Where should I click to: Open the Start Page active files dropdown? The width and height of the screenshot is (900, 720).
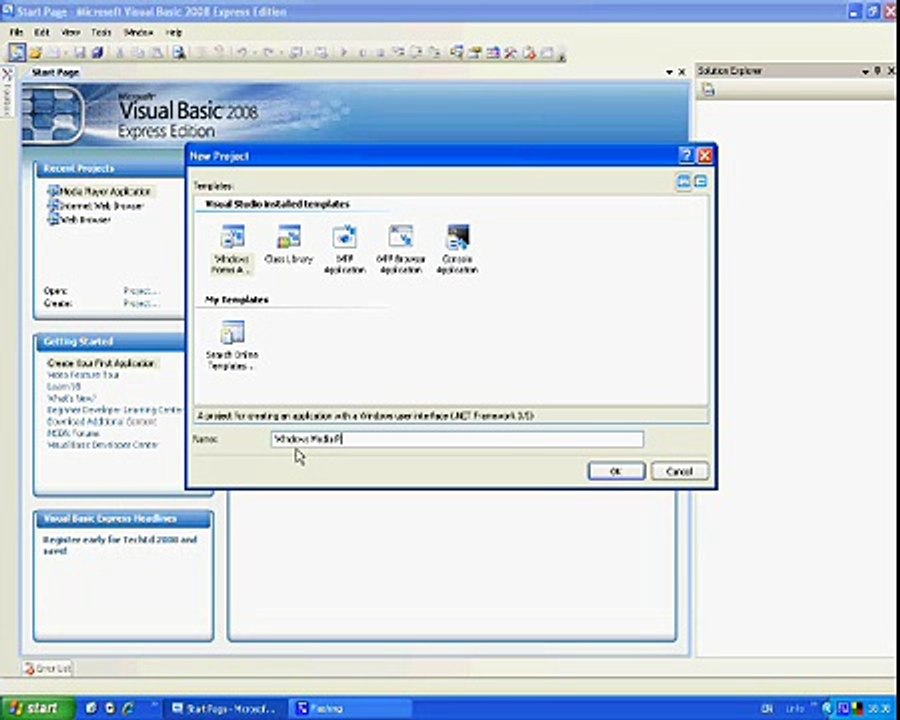(669, 72)
